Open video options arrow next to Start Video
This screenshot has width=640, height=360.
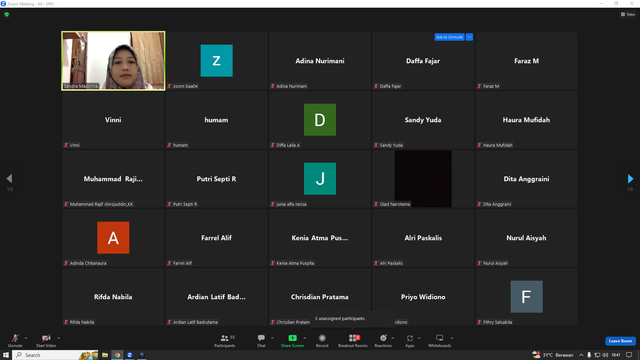[58, 338]
